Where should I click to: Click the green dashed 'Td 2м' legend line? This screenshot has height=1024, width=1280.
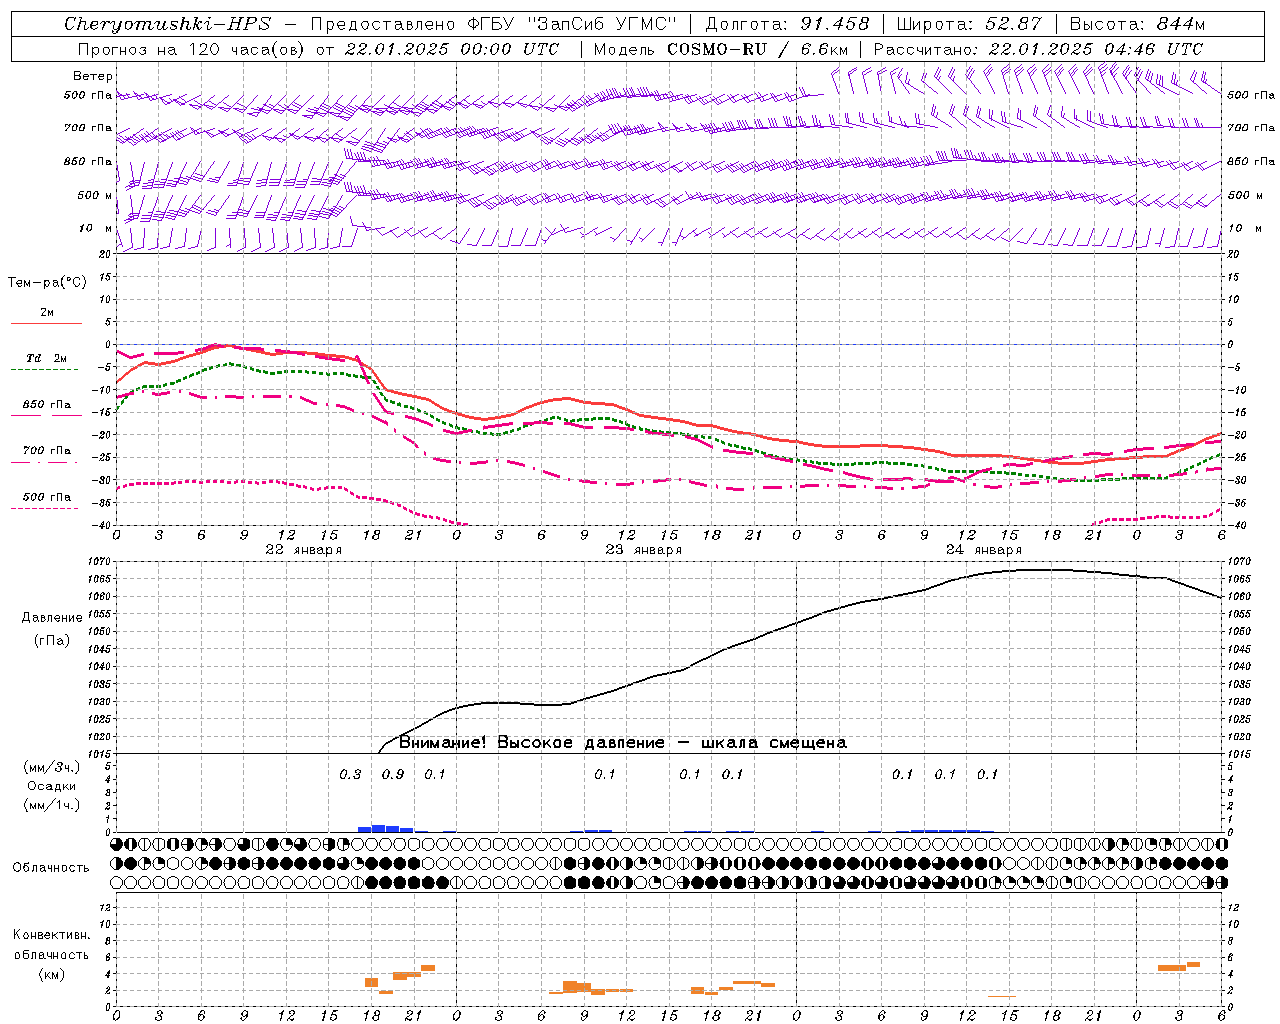[45, 369]
